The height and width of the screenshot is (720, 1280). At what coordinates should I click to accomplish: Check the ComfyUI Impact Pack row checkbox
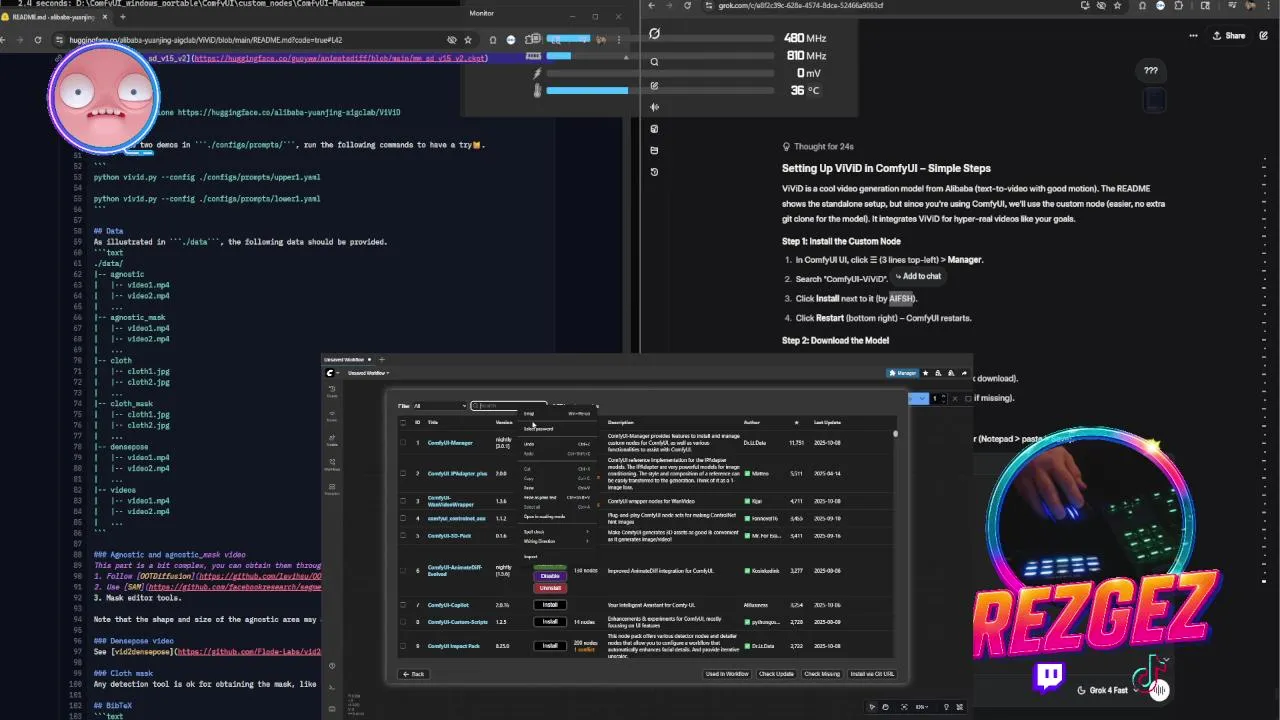click(x=403, y=645)
